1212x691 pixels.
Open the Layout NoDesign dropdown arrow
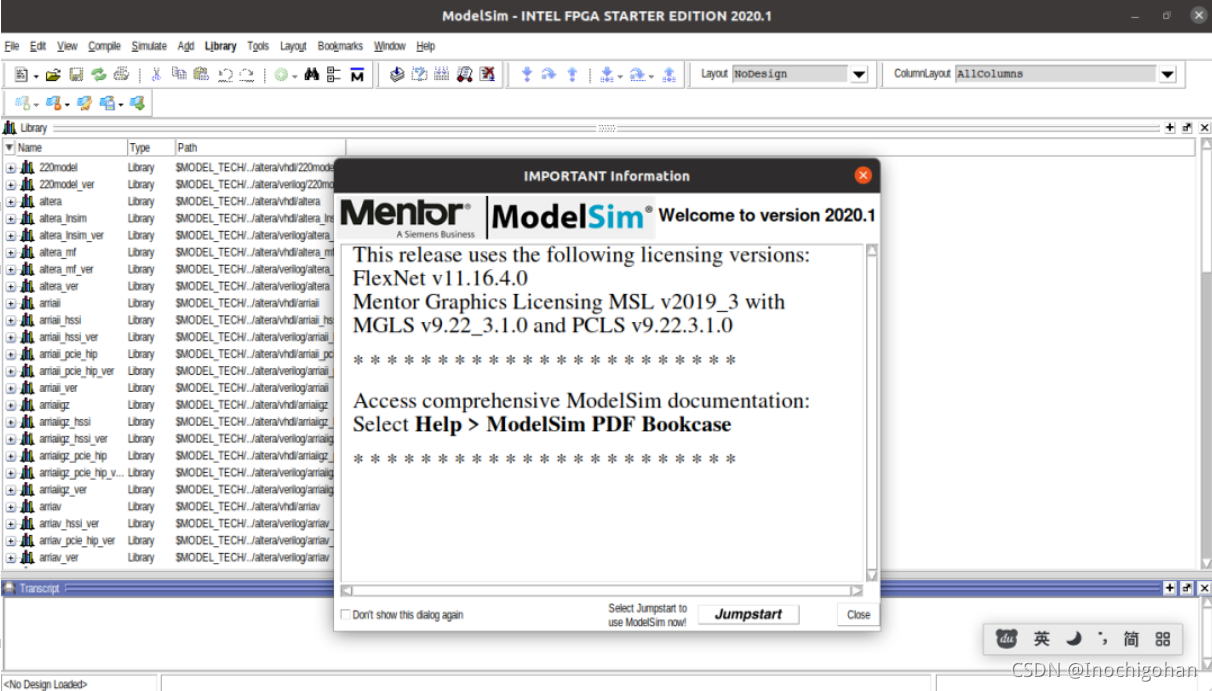tap(859, 74)
